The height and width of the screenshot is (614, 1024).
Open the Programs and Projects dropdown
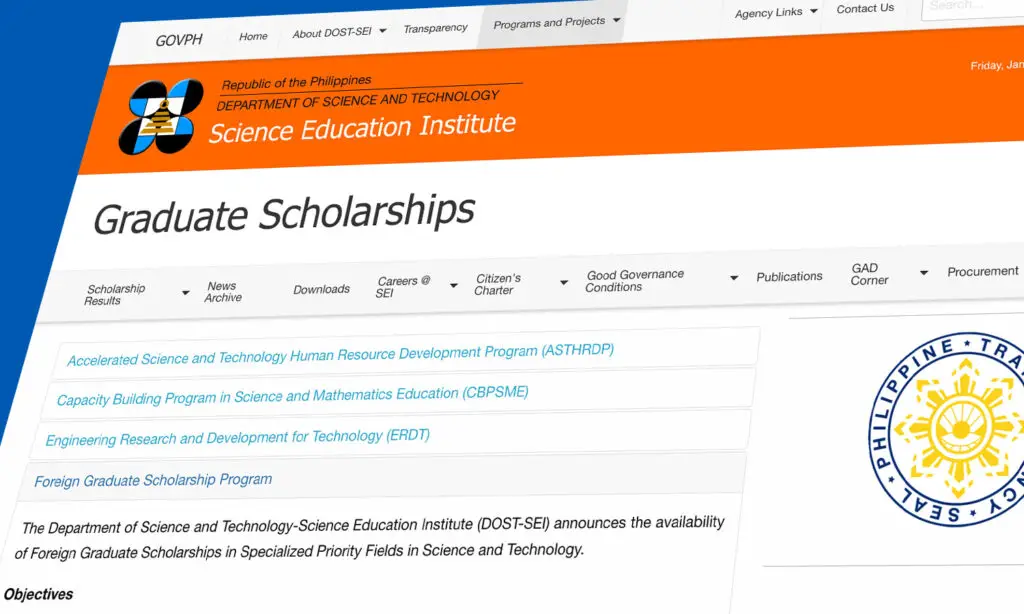coord(551,21)
